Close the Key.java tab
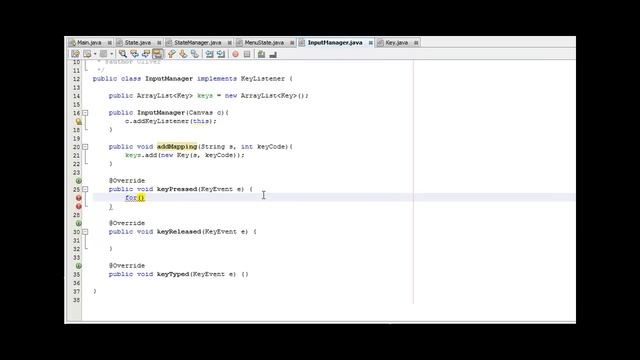640x360 pixels. click(416, 42)
